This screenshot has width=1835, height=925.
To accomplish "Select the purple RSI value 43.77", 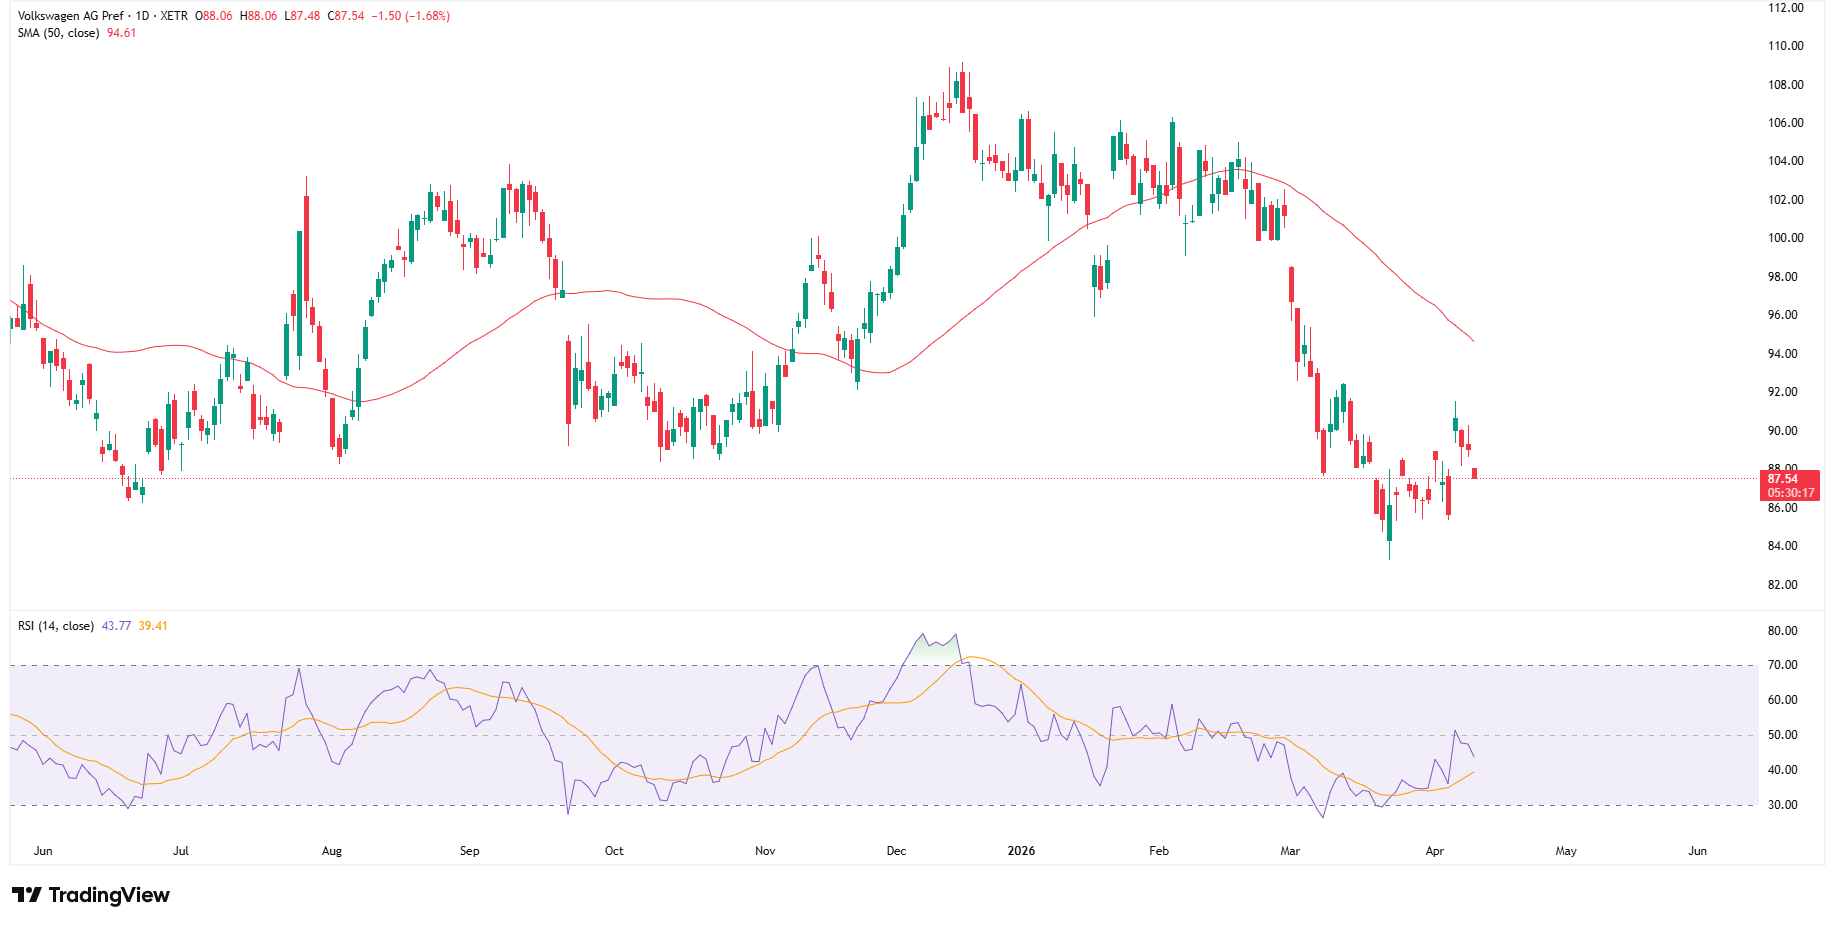I will [x=116, y=626].
